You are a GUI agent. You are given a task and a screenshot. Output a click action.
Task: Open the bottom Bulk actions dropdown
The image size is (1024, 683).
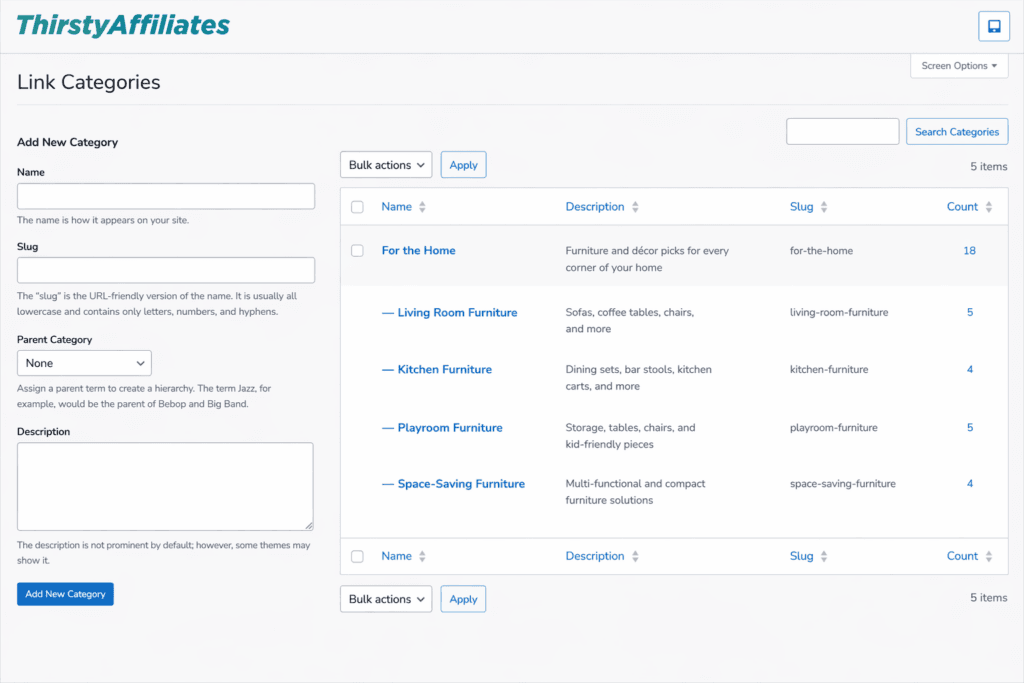[385, 598]
